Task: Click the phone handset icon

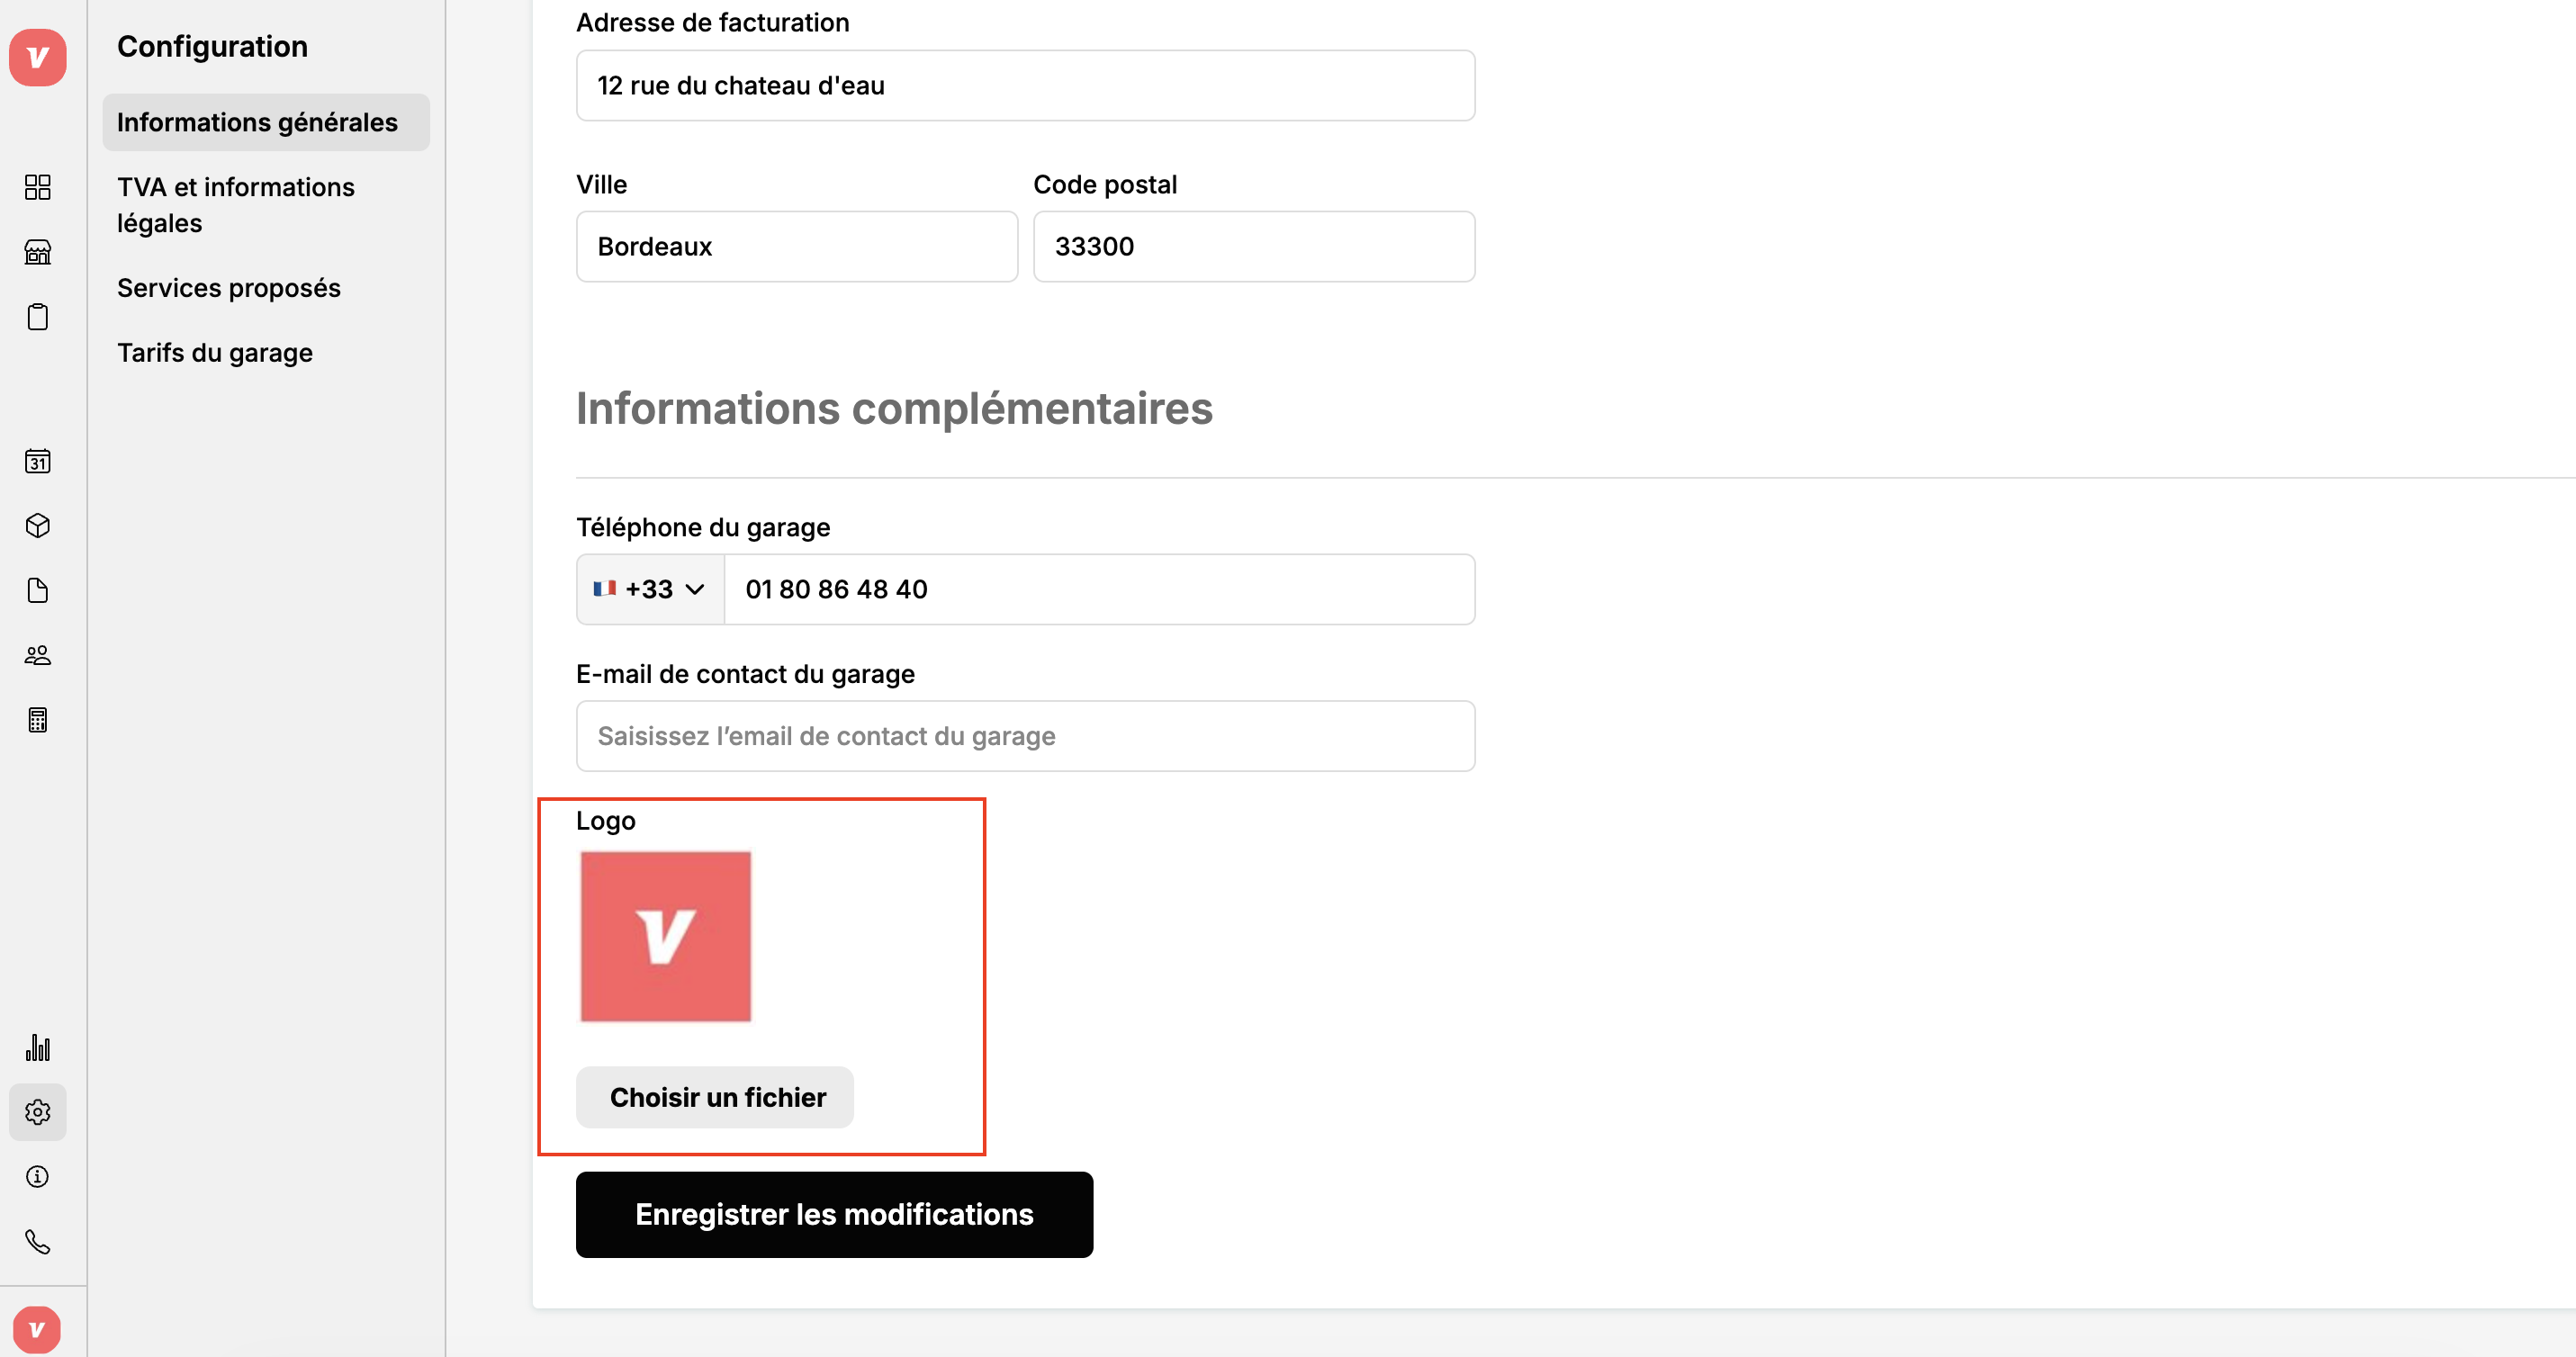Action: 38,1242
